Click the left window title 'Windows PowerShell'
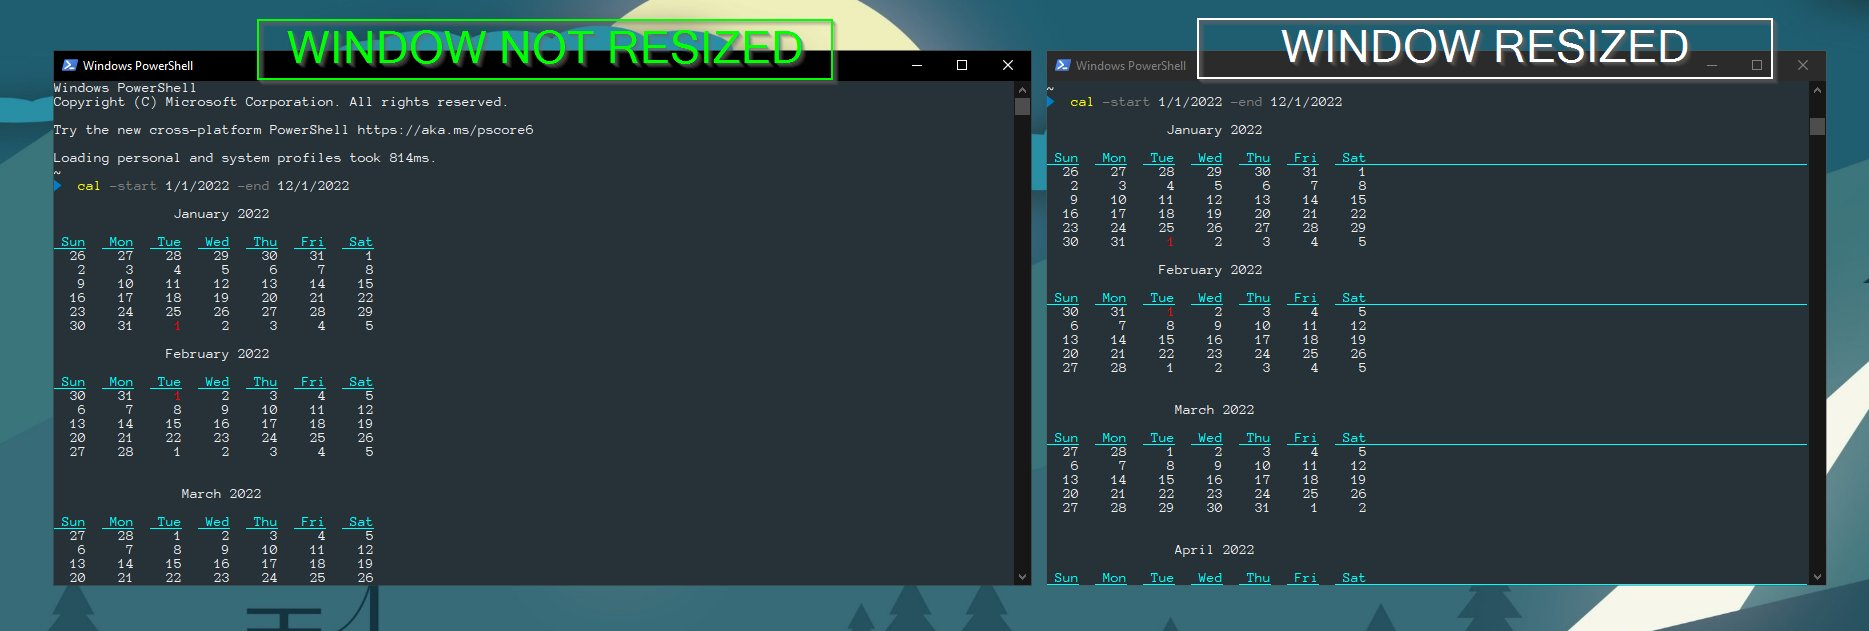 coord(138,66)
